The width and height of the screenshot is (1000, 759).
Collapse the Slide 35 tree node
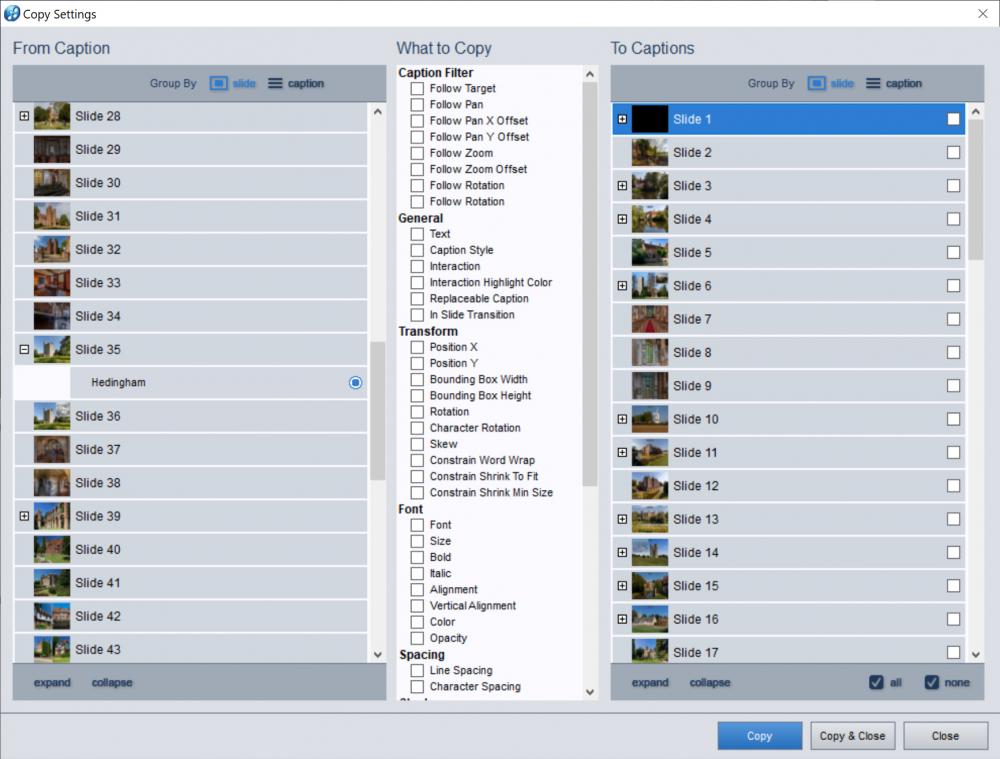tap(24, 349)
